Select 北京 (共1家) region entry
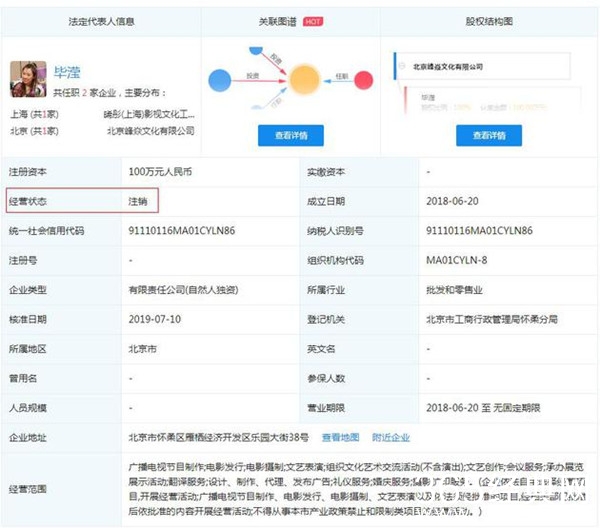Viewport: 600px width, 528px height. coord(34,131)
